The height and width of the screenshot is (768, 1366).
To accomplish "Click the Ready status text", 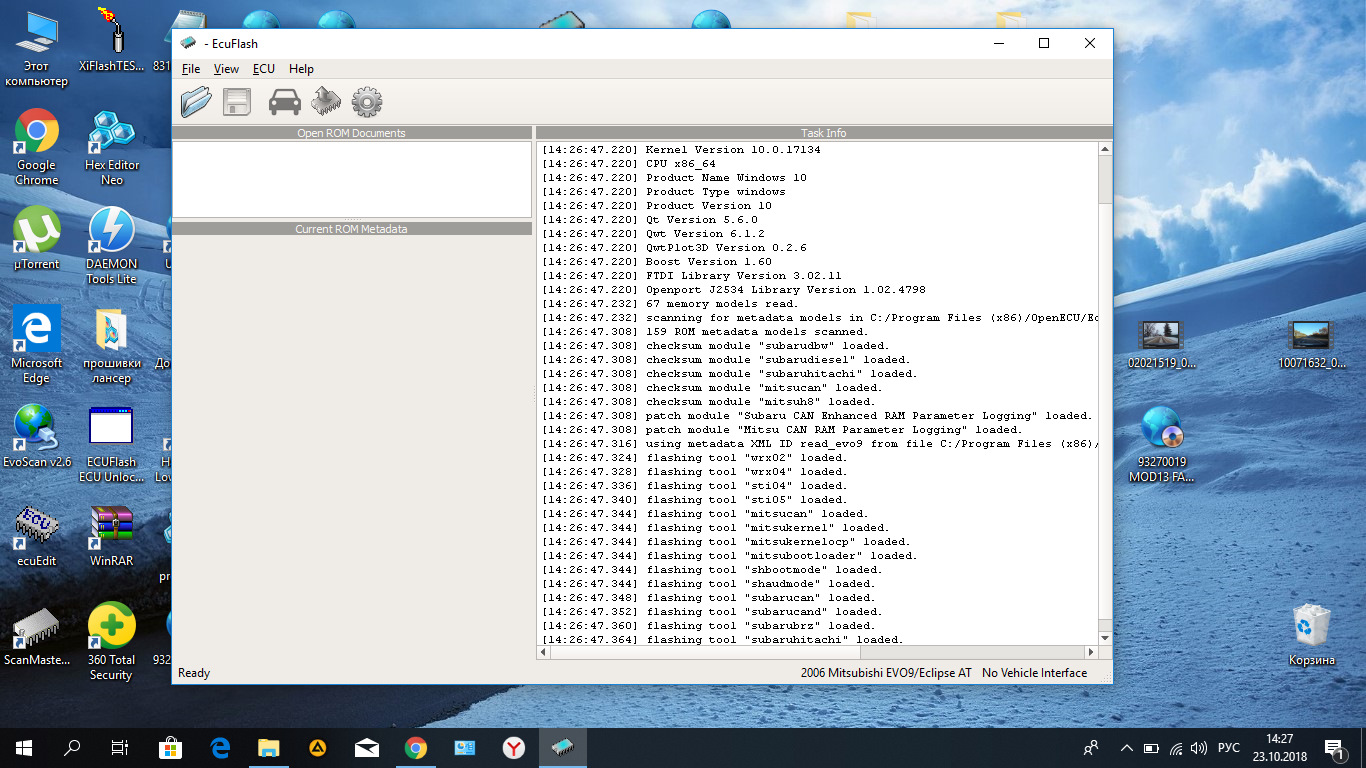I will [194, 673].
